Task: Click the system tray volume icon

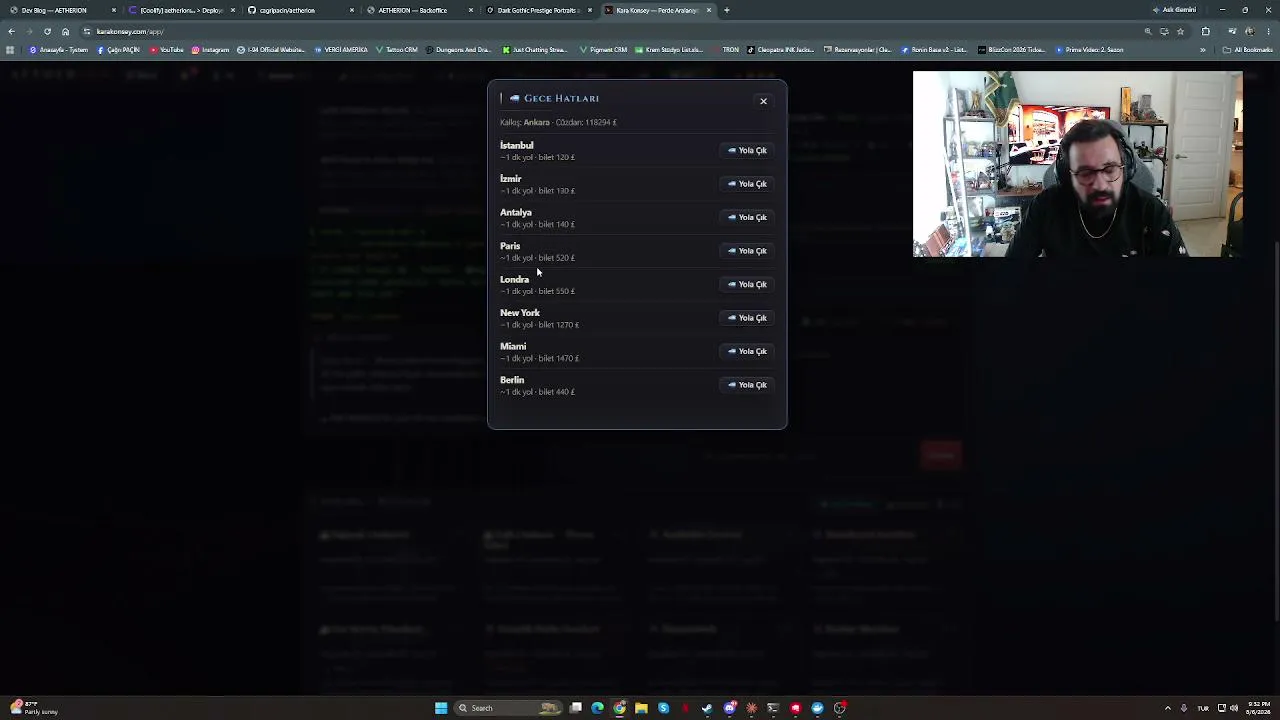Action: point(1233,708)
